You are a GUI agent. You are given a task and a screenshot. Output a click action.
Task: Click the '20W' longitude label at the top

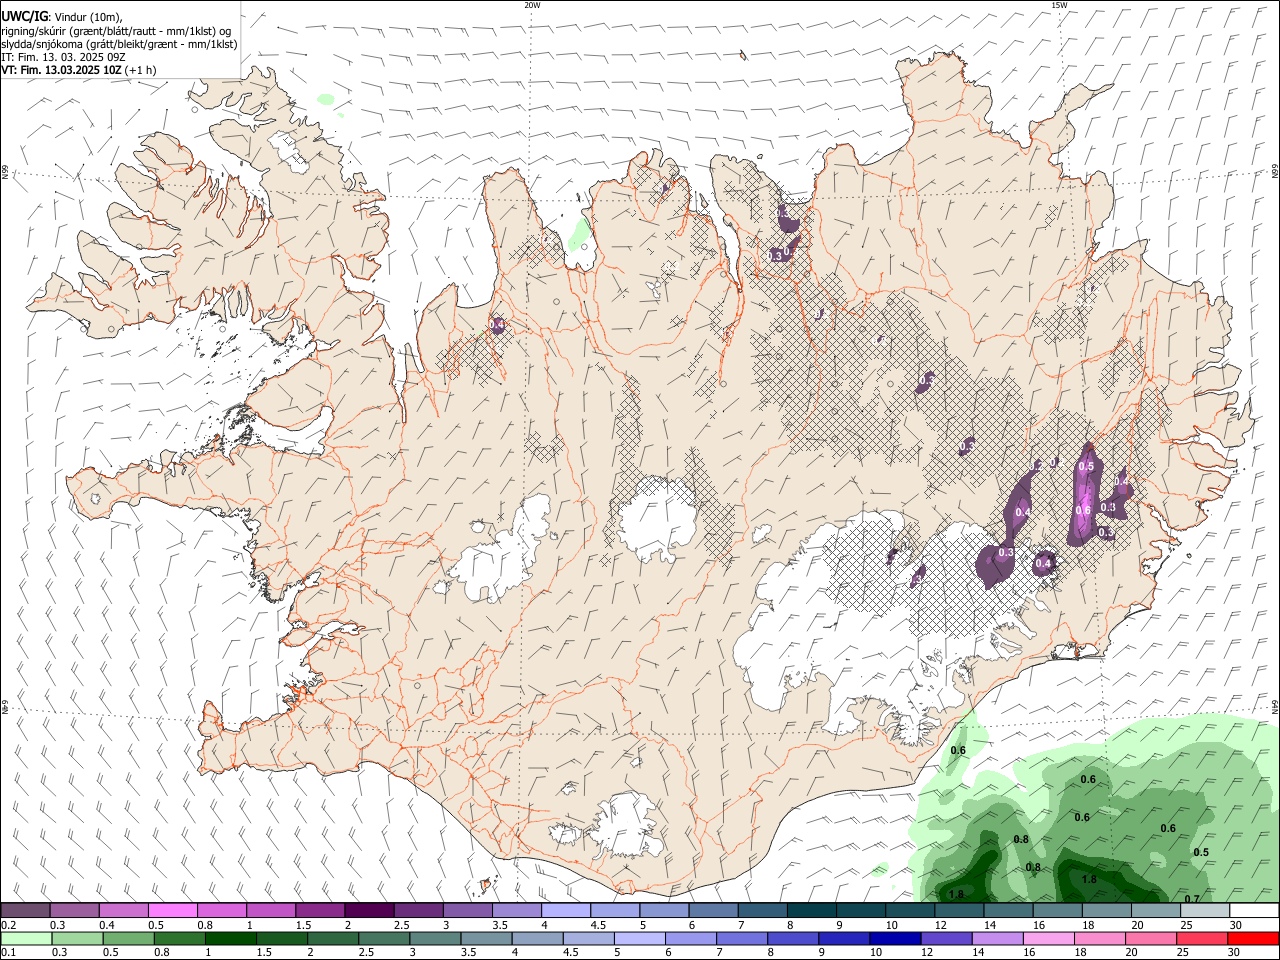click(x=532, y=5)
